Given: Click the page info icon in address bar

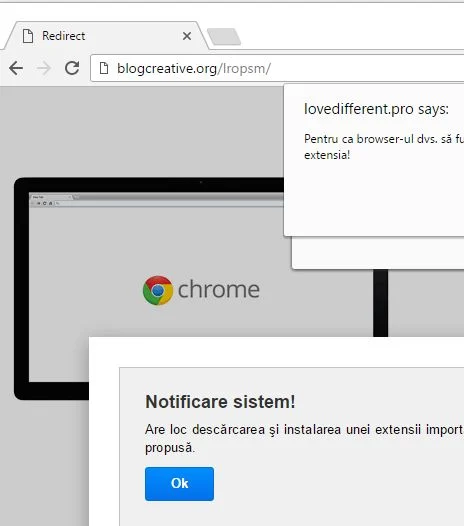Looking at the screenshot, I should tap(104, 68).
